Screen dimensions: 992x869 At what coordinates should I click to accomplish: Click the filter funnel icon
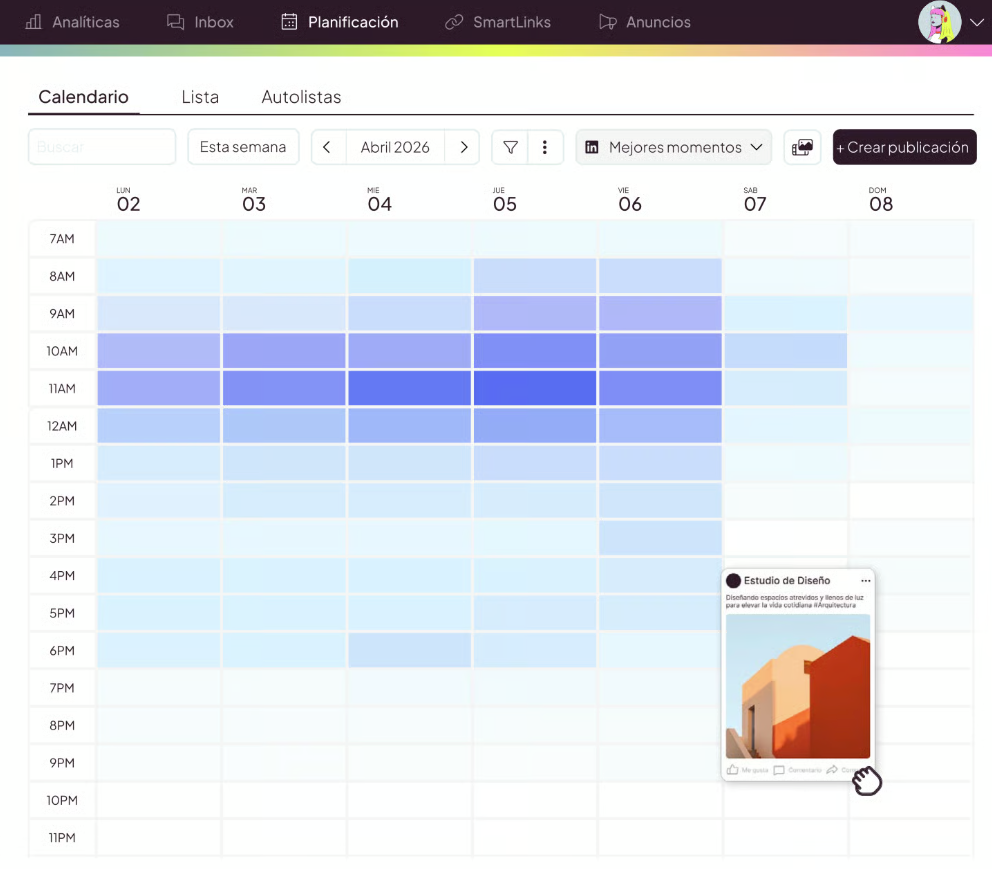tap(510, 147)
